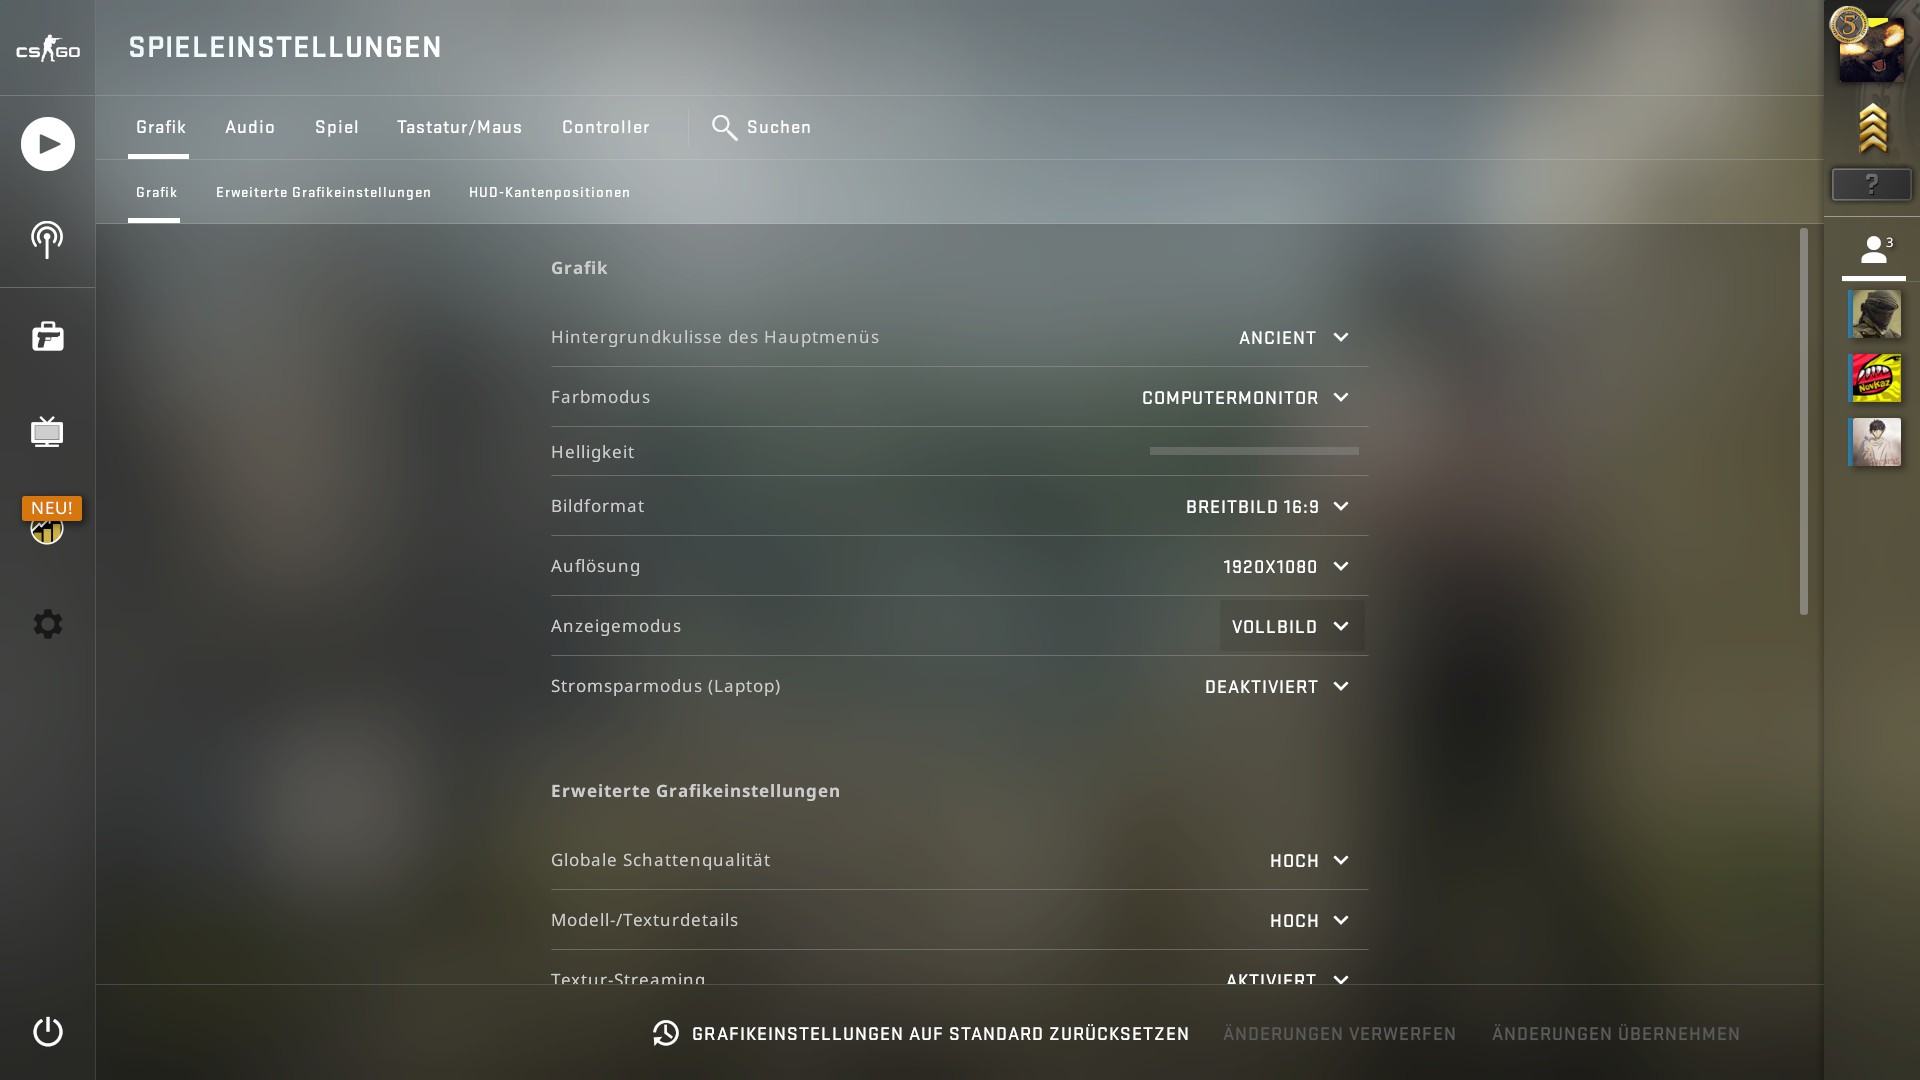Click the Farbmodus label

(x=600, y=397)
